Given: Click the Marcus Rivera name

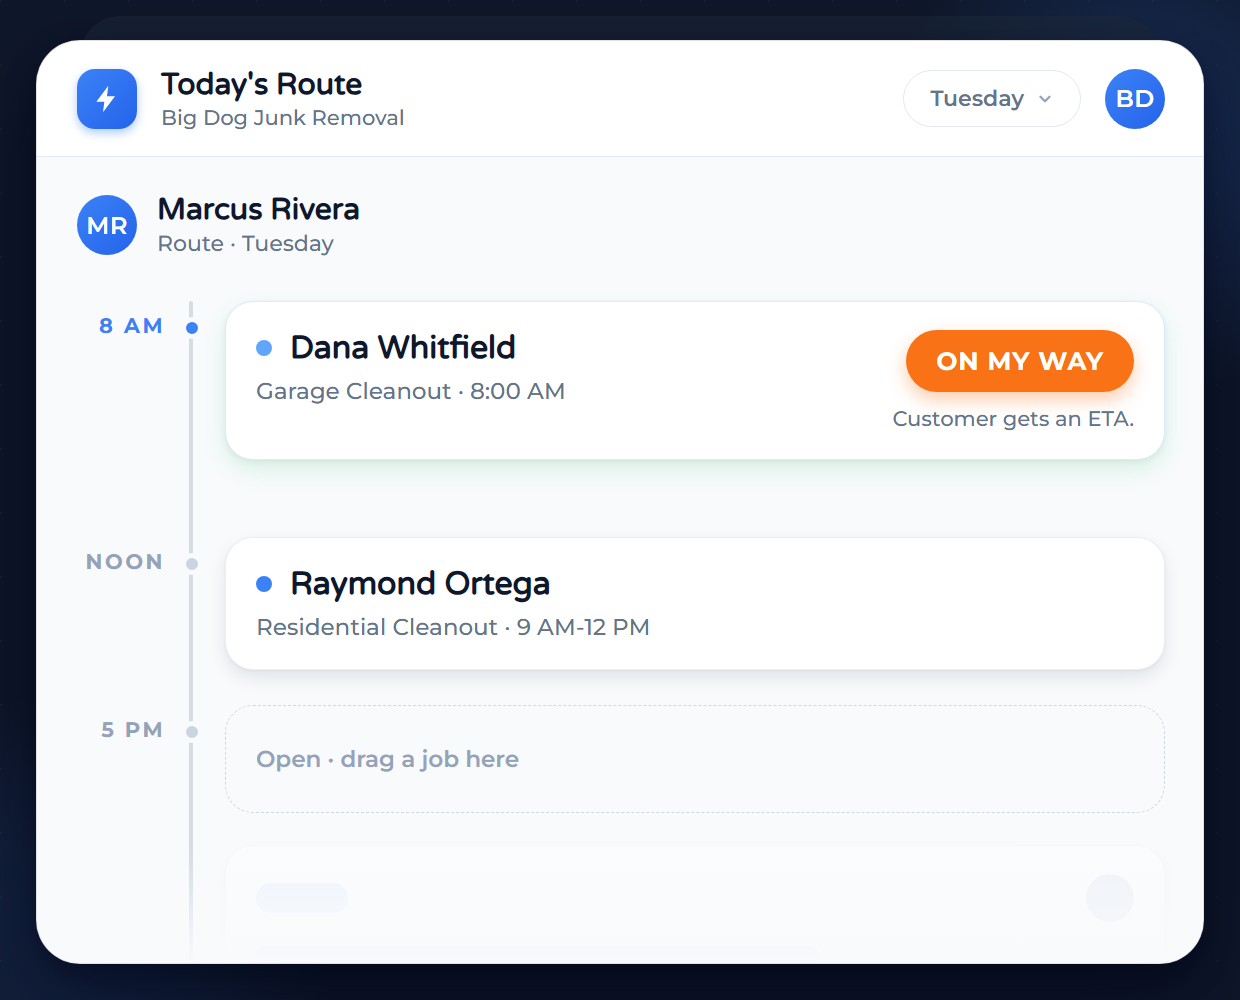Looking at the screenshot, I should coord(258,209).
